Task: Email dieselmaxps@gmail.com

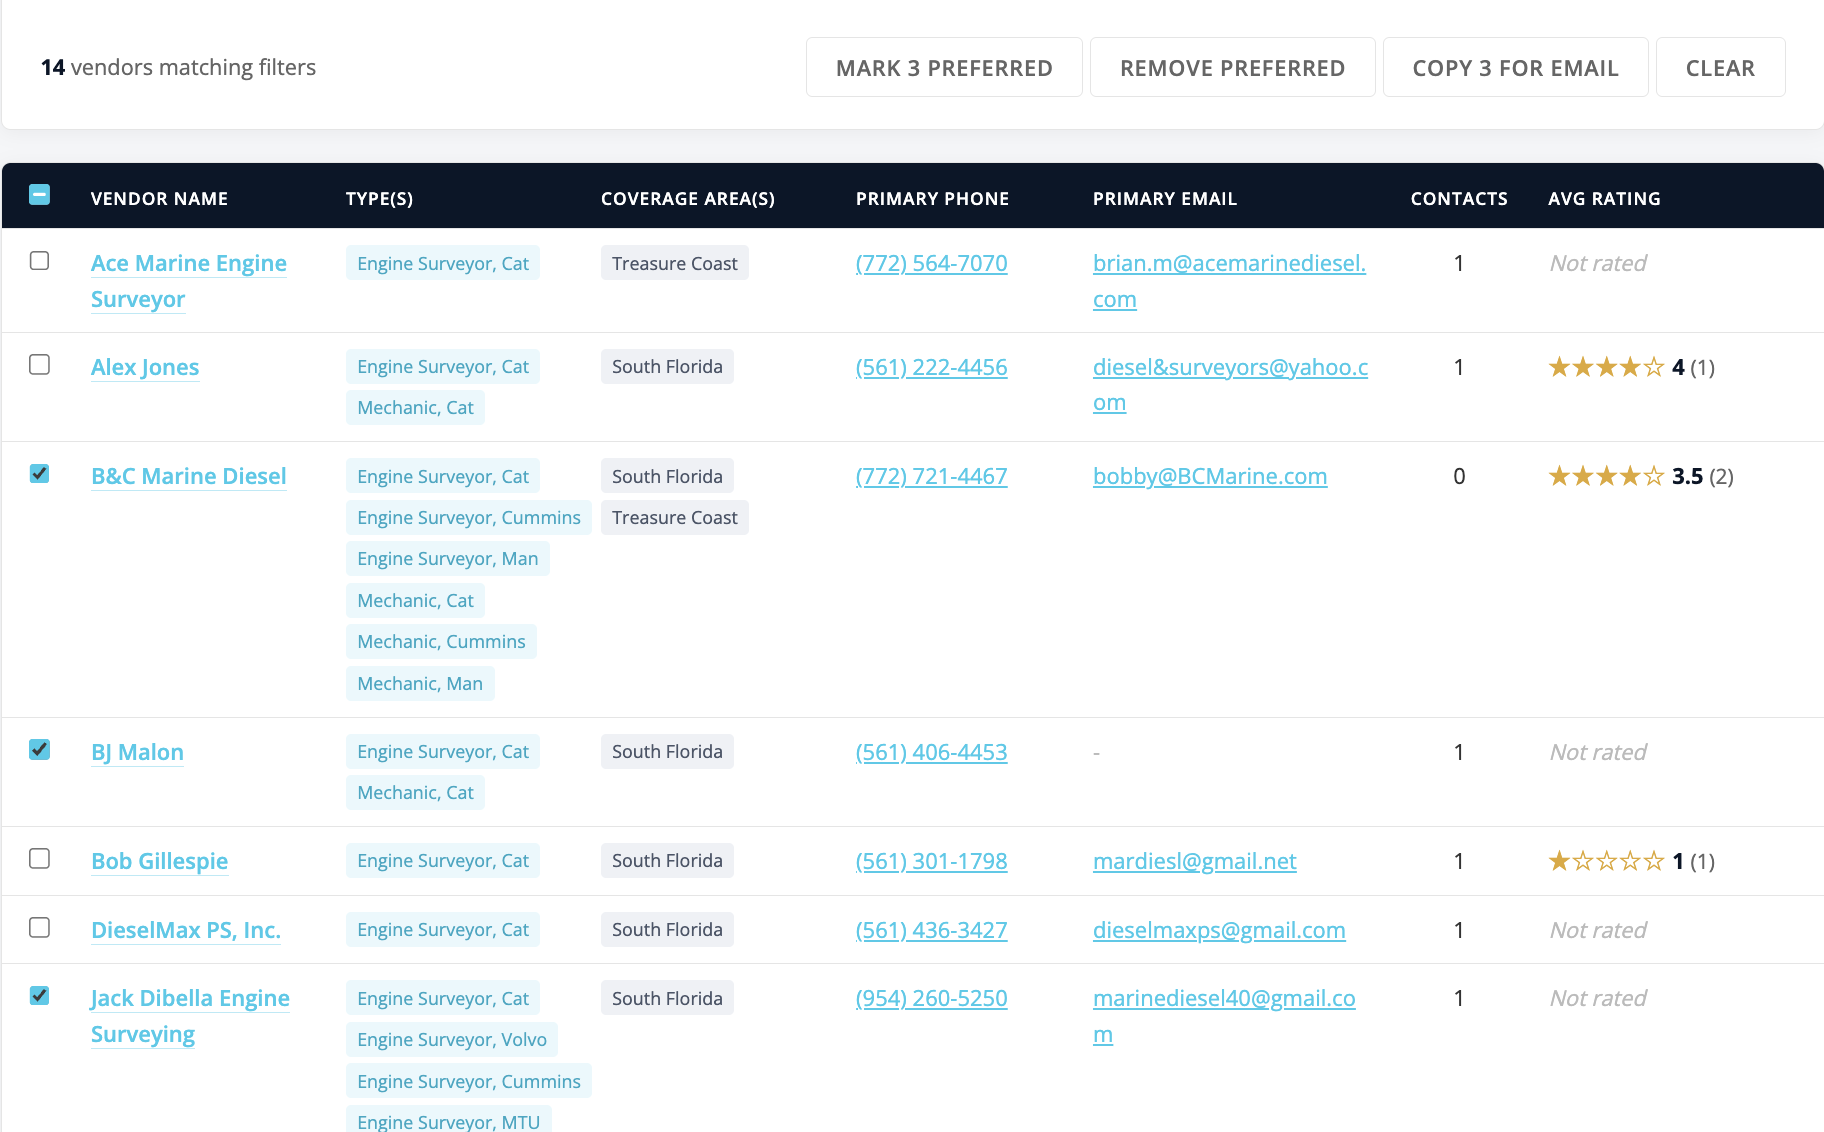Action: [x=1219, y=930]
